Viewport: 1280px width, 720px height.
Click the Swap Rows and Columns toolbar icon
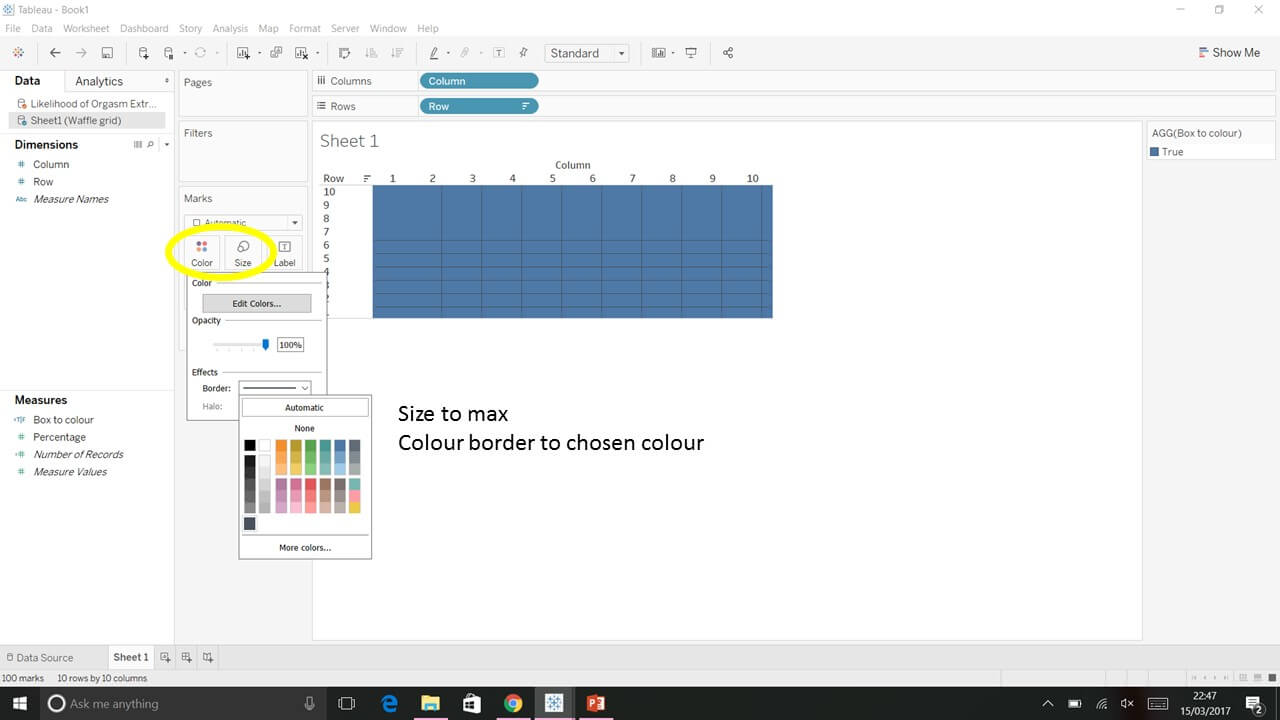pyautogui.click(x=345, y=52)
